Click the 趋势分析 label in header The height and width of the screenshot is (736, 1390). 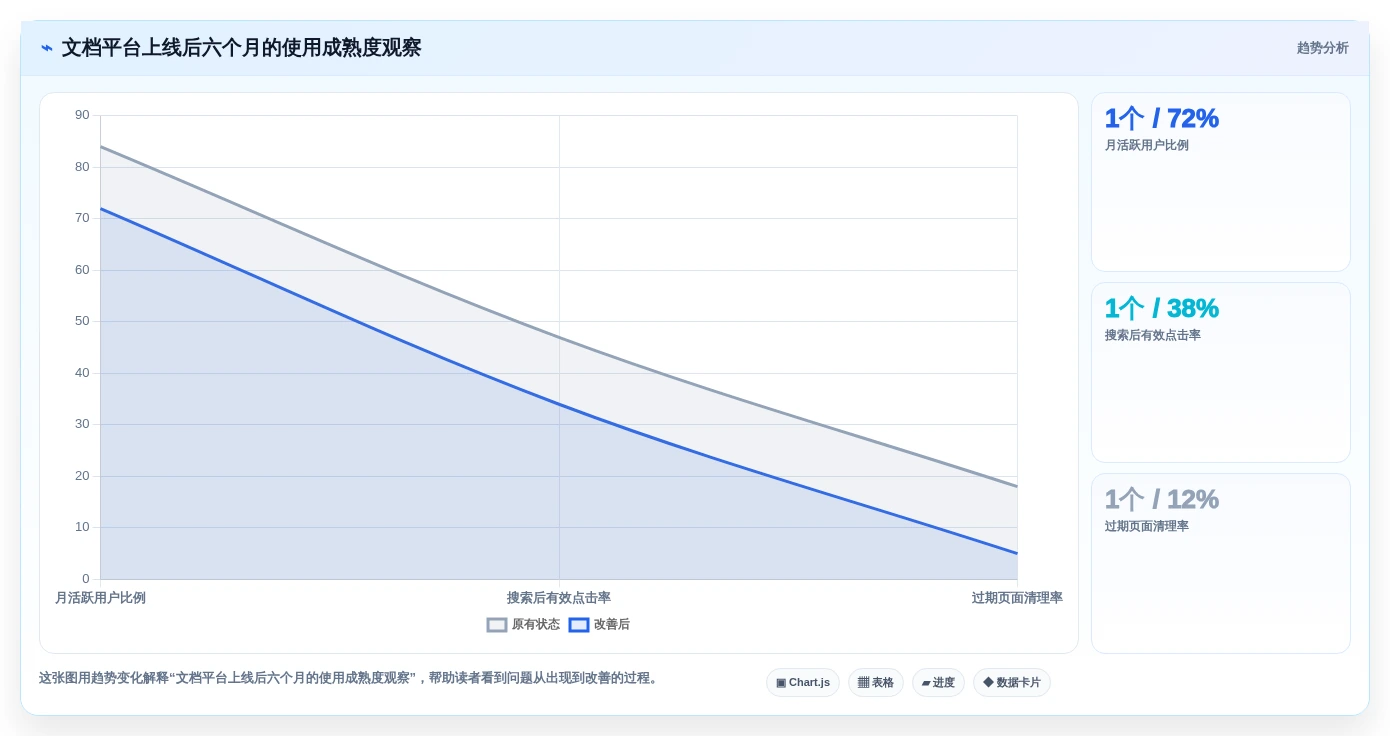1322,48
